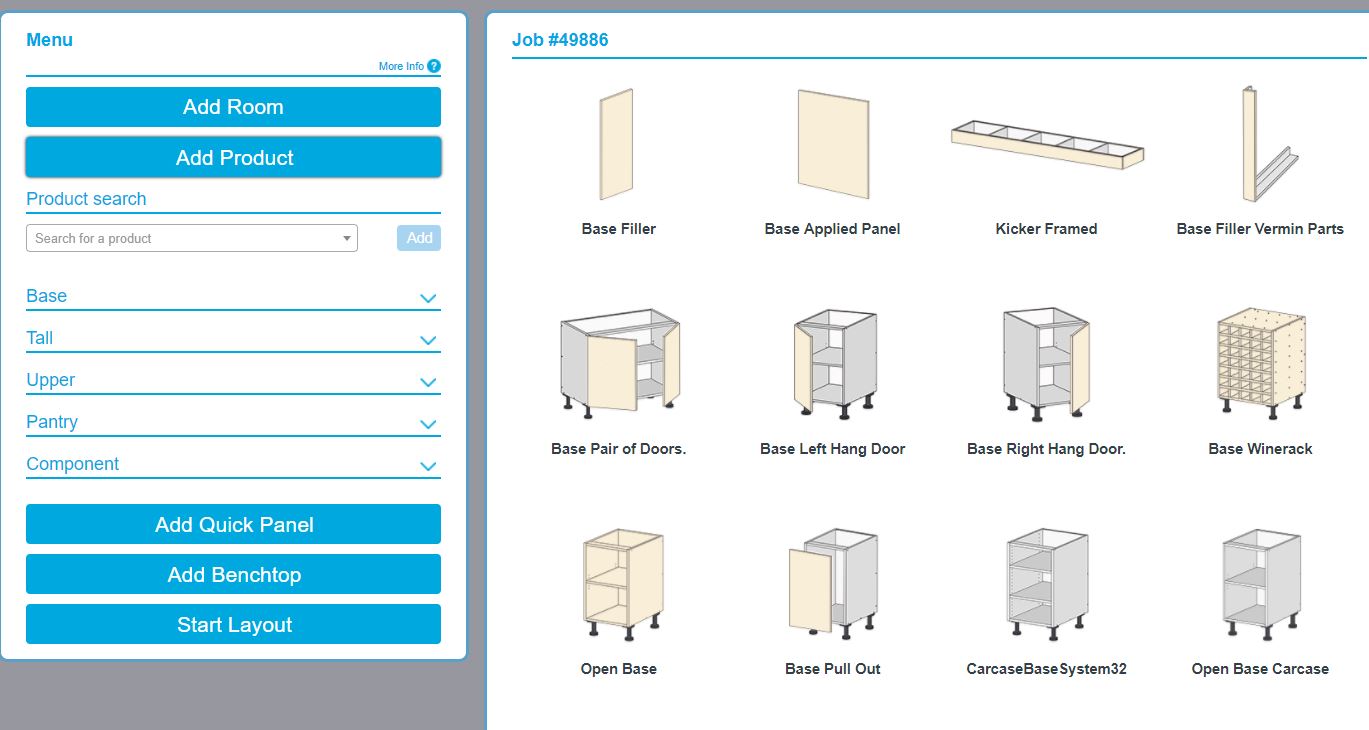Click the Add Room button
Viewport: 1369px width, 730px height.
pyautogui.click(x=232, y=106)
